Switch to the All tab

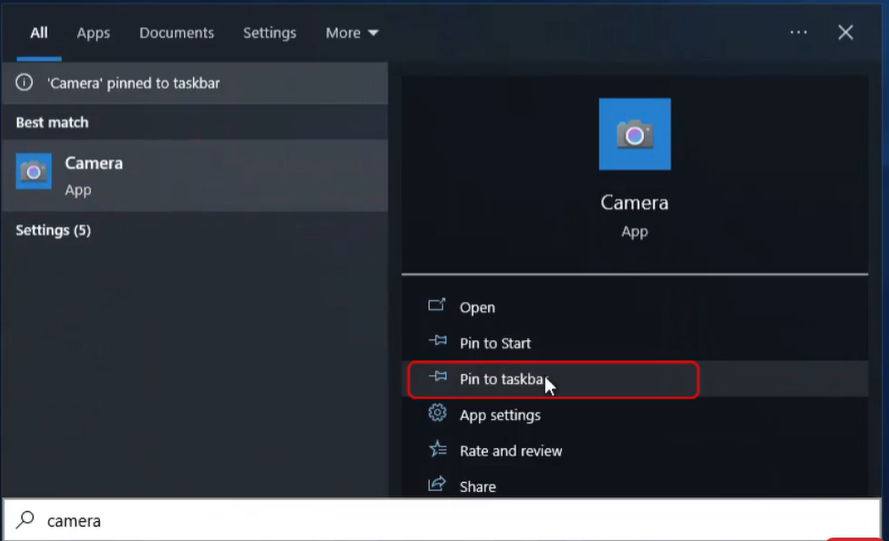point(39,33)
